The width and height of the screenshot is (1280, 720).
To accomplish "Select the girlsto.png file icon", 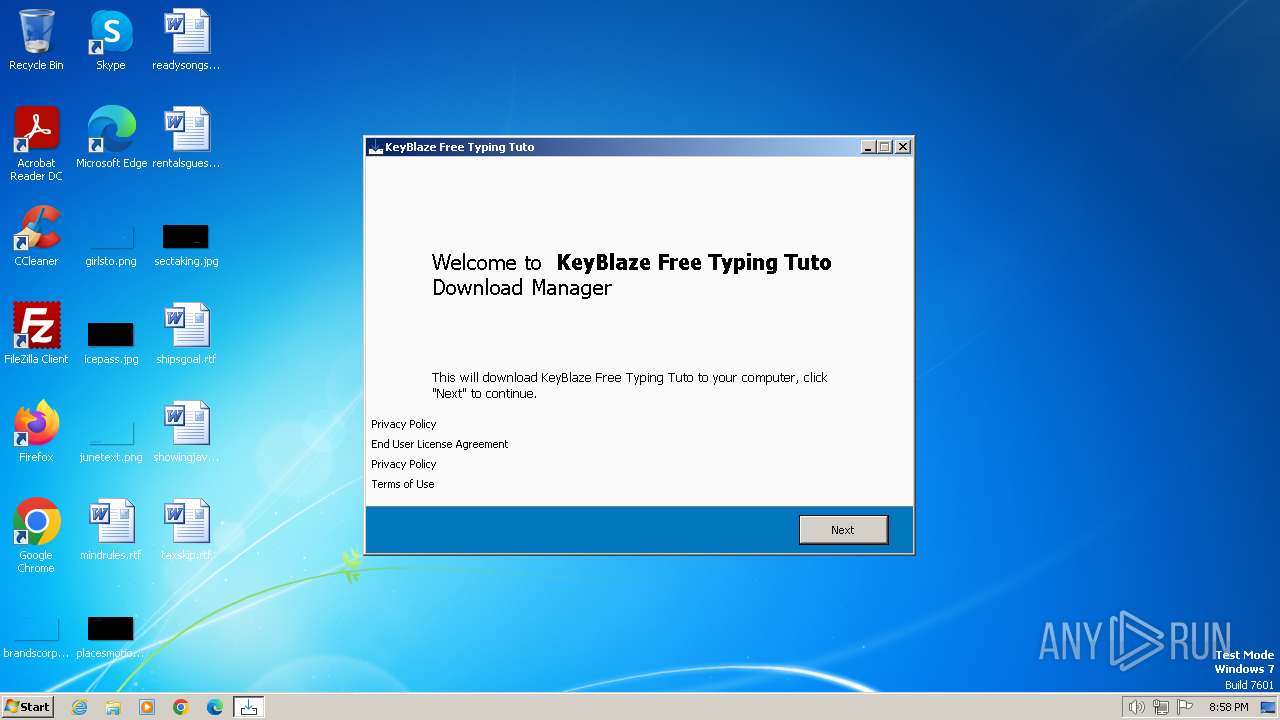I will (x=111, y=245).
